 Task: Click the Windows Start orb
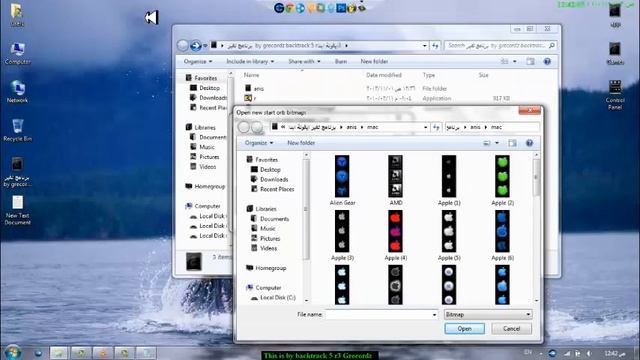tap(13, 352)
